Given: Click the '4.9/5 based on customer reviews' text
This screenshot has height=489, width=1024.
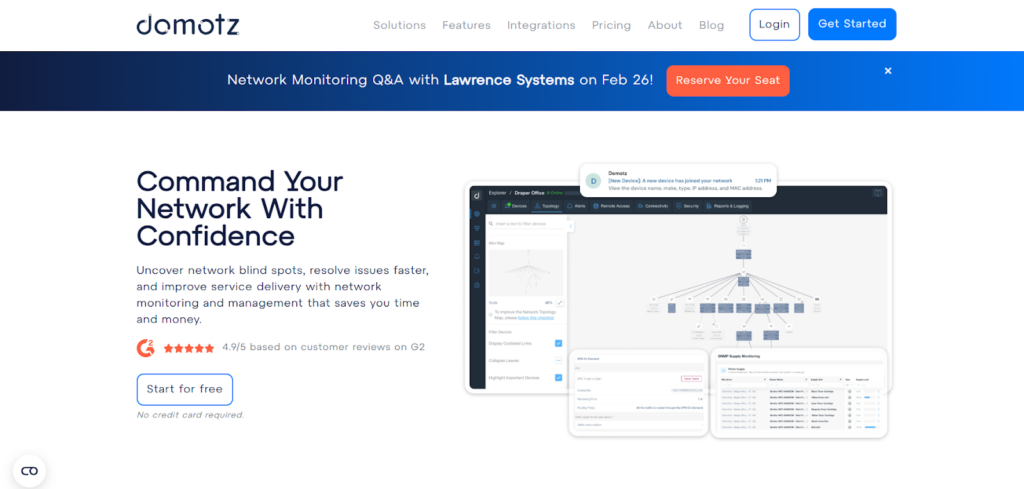Looking at the screenshot, I should coord(323,347).
